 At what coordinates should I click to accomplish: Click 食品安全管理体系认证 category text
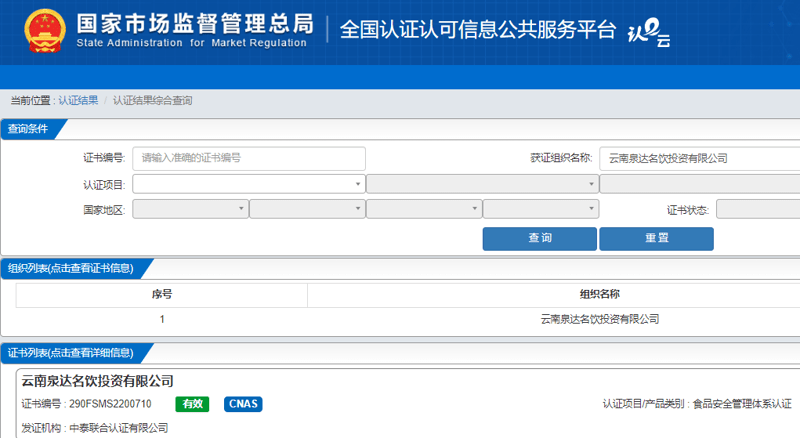(x=742, y=404)
